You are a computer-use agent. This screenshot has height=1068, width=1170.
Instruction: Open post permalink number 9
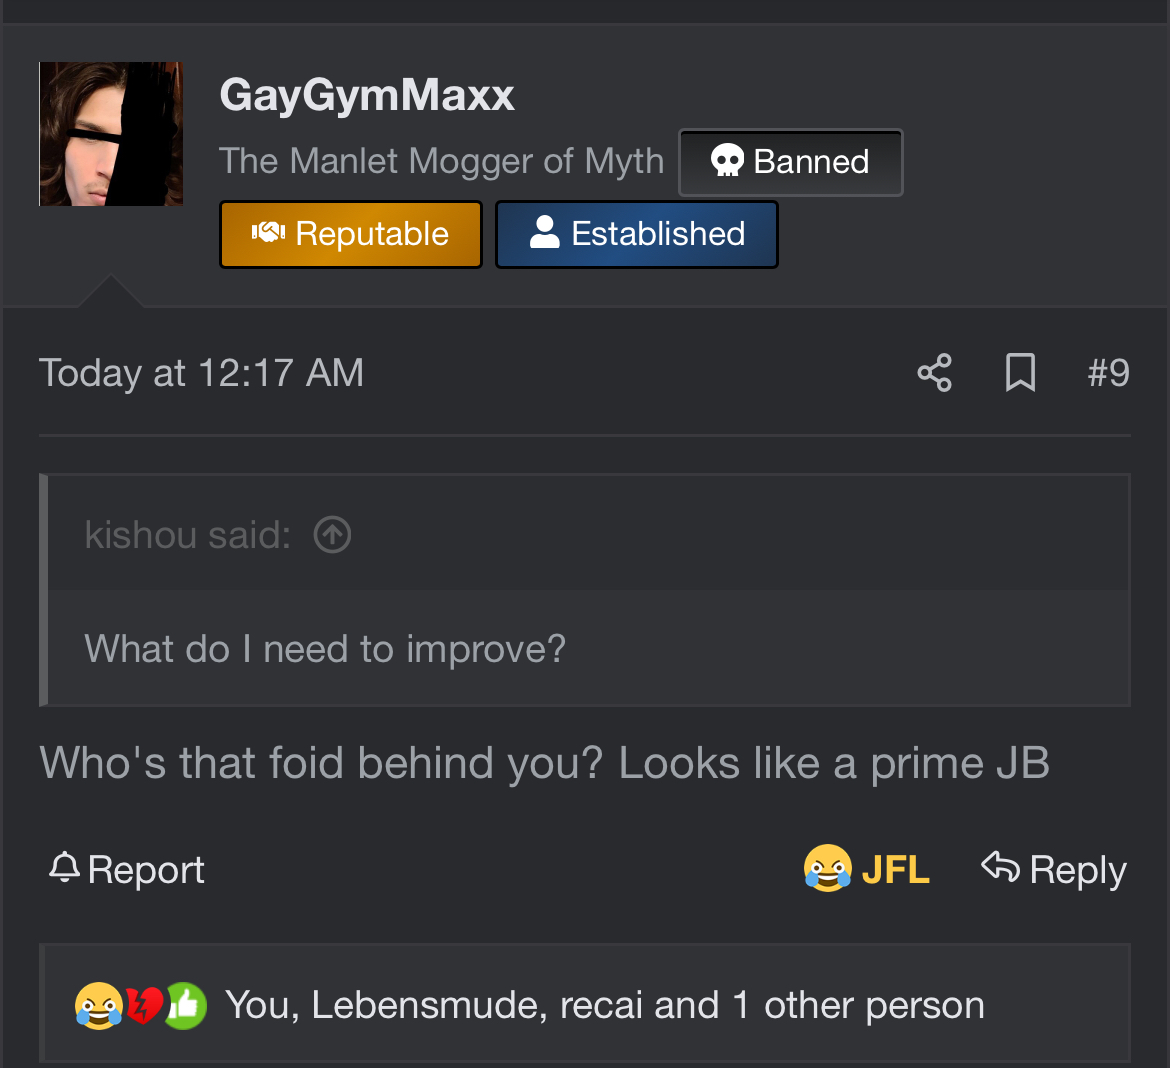(1108, 372)
